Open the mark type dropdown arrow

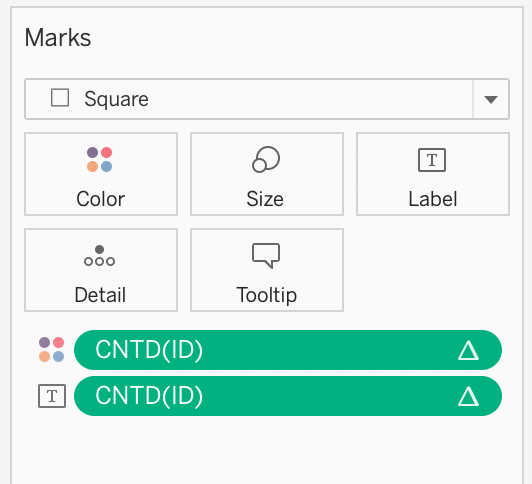tap(491, 99)
